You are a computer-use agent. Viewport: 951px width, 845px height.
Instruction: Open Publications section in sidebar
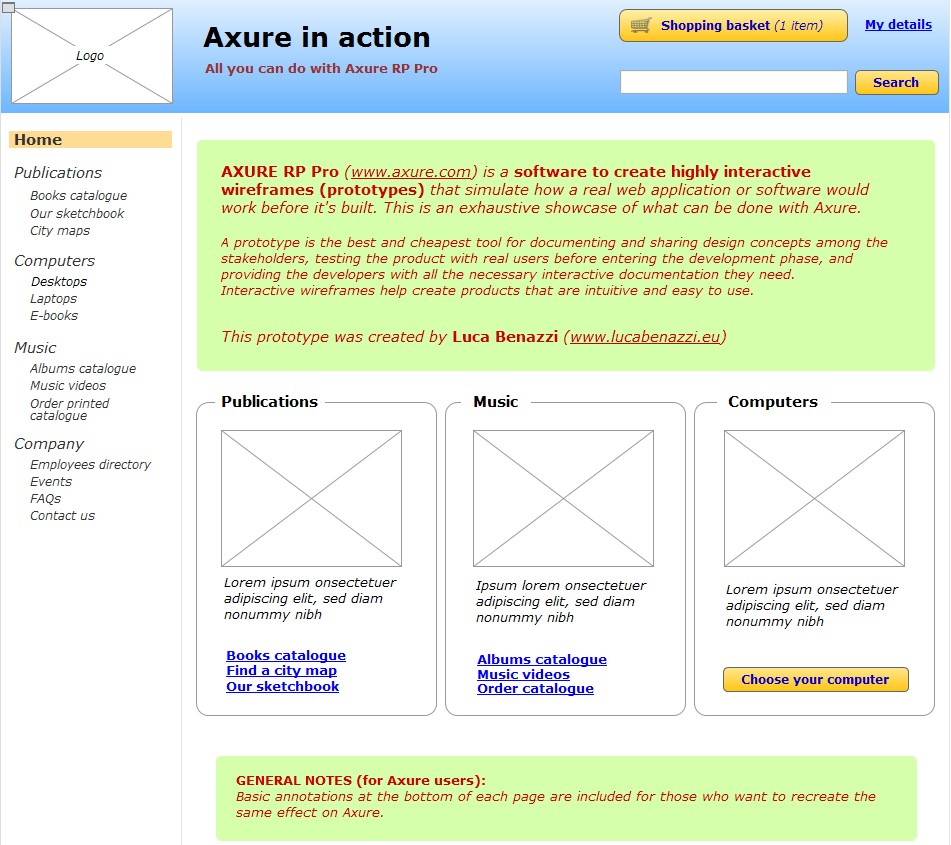(58, 173)
